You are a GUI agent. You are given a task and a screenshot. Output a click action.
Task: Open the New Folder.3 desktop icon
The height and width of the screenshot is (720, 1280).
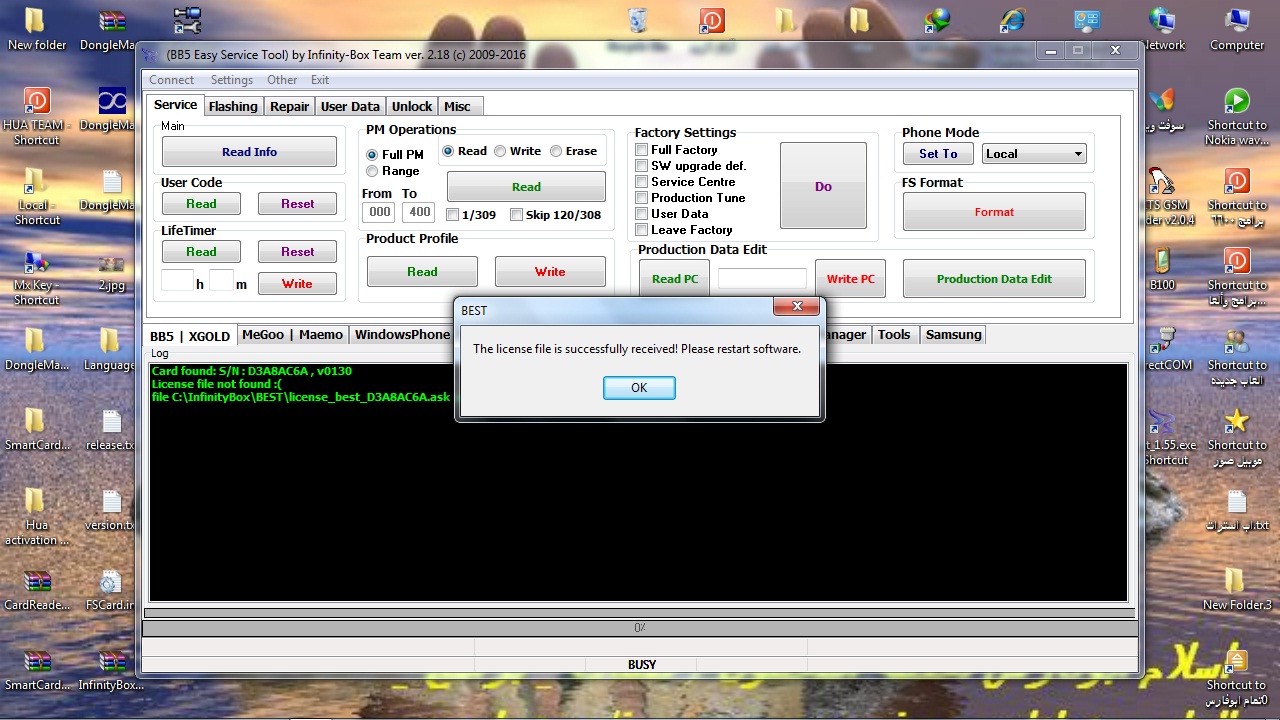[1237, 590]
